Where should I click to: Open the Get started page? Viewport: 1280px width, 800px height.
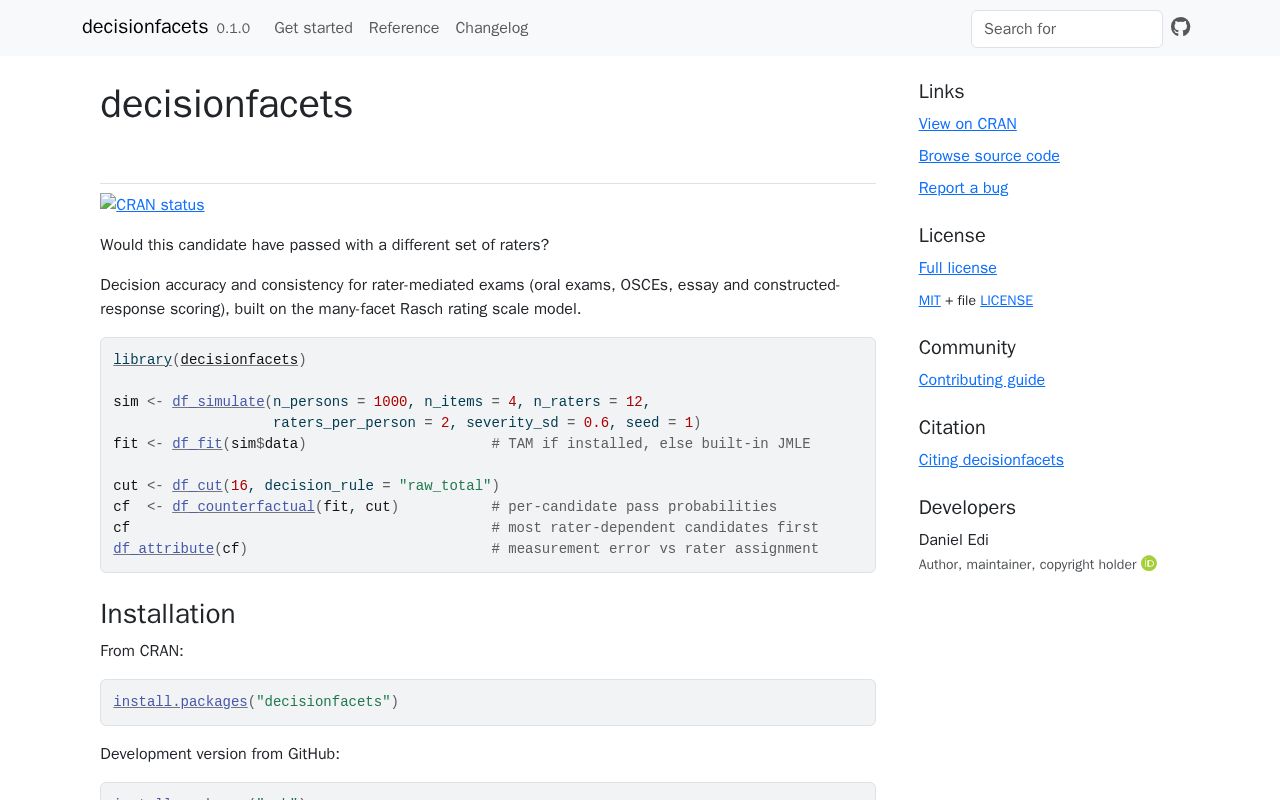point(313,28)
